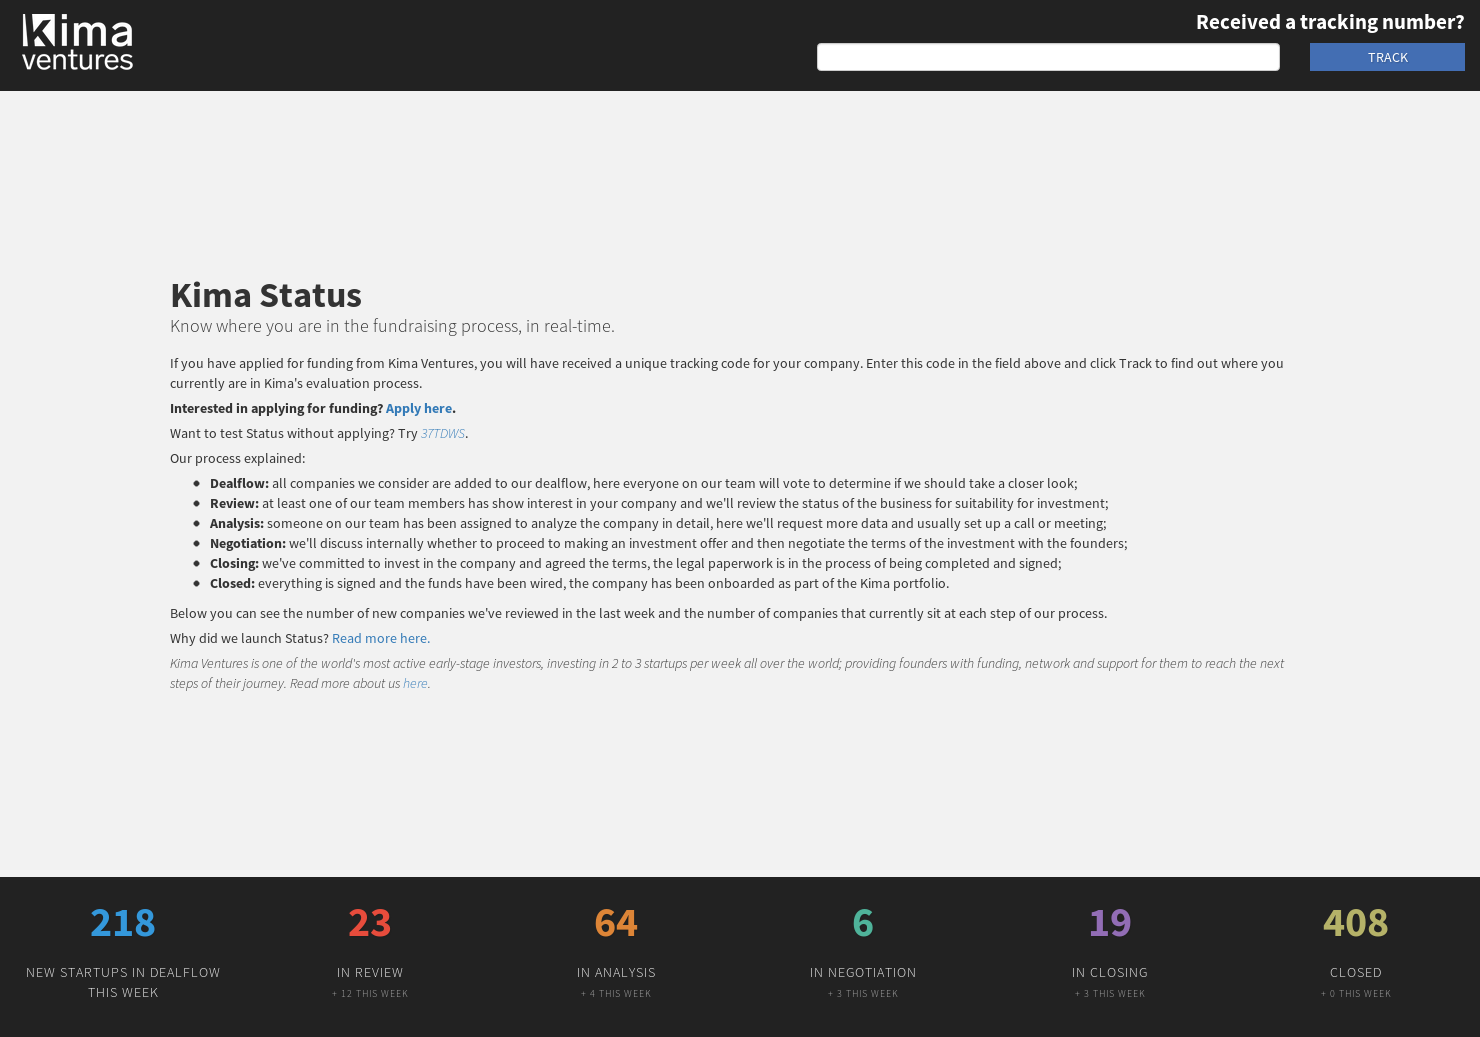Click the NEW STARTUPS IN DEALFLOW label

pyautogui.click(x=122, y=972)
